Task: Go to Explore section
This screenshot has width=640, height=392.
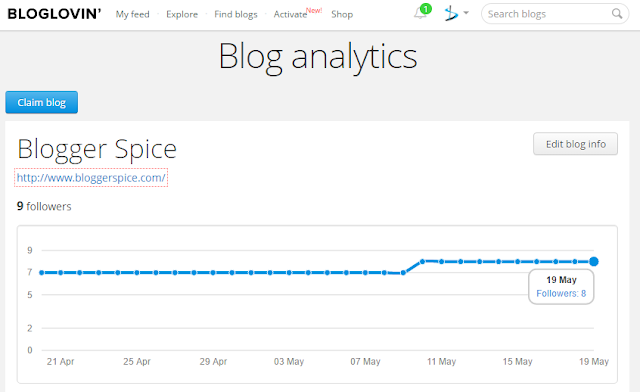Action: tap(182, 14)
